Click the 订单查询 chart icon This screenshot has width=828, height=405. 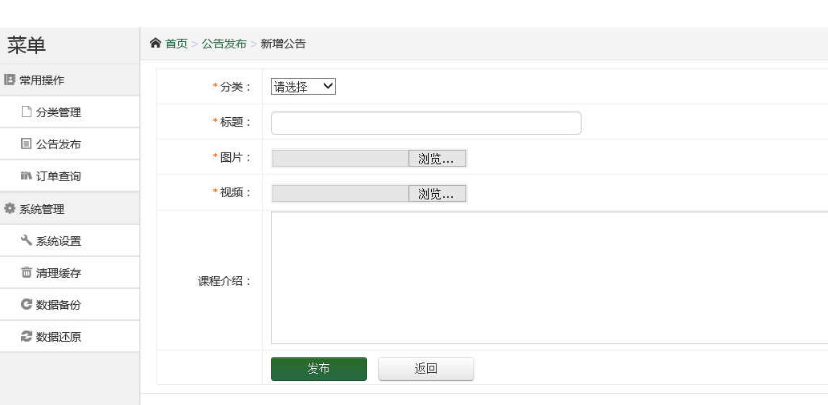coord(27,176)
